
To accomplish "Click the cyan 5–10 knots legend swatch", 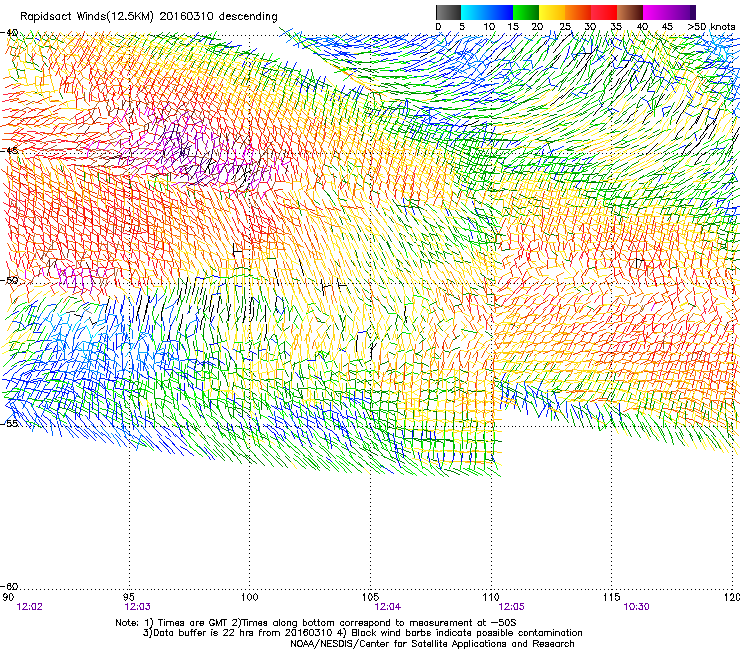I will pos(474,12).
